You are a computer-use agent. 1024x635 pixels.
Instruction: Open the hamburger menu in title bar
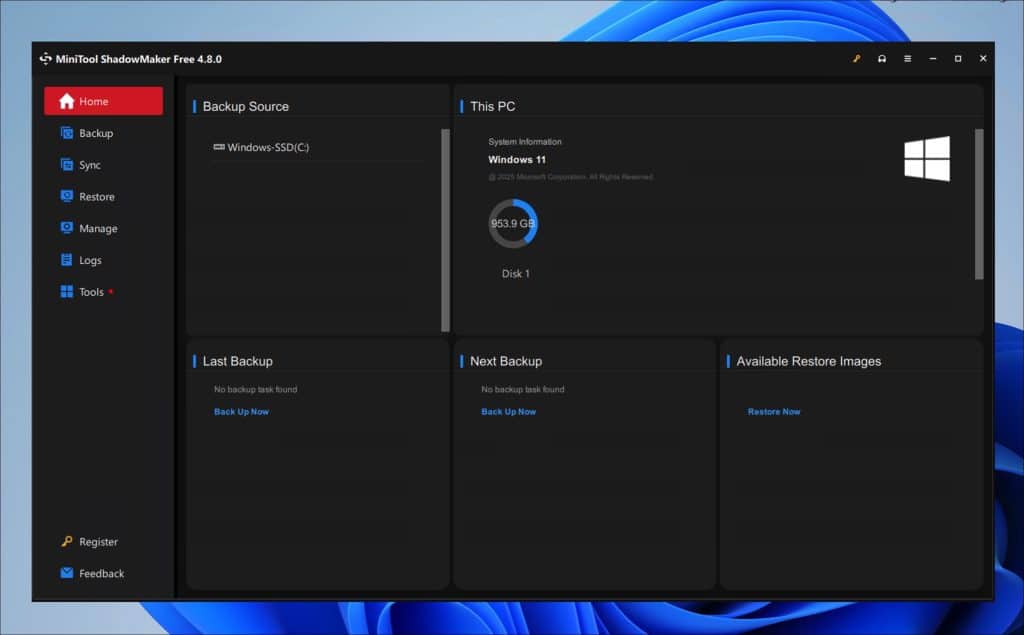click(x=907, y=59)
